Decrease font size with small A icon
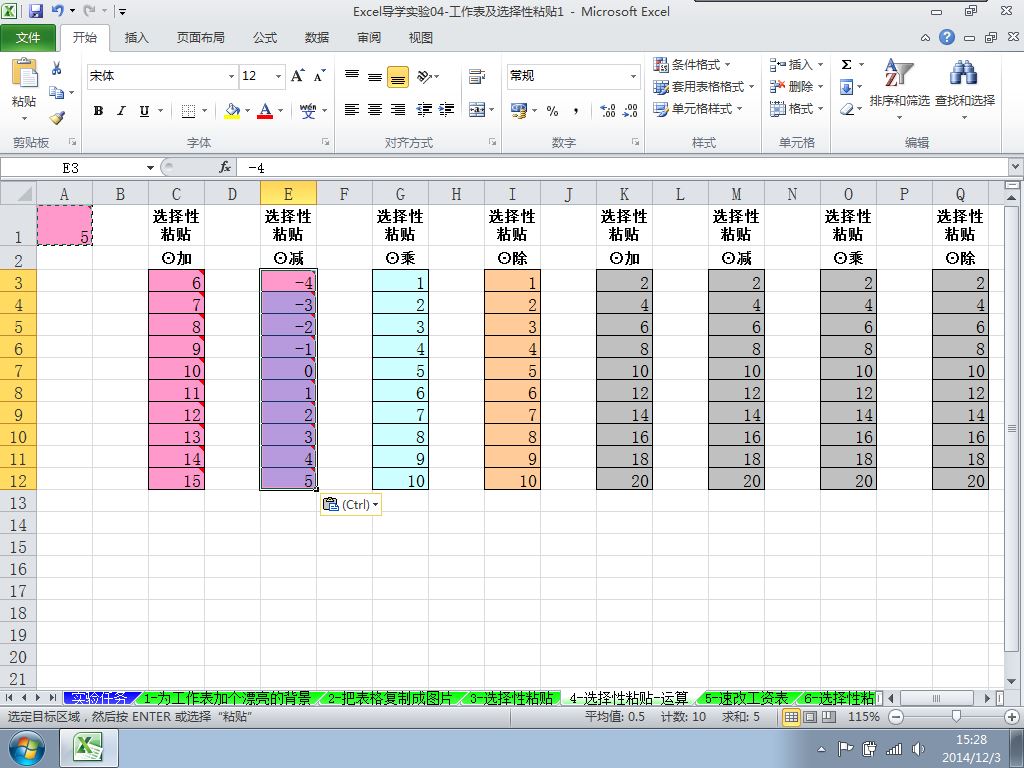 [x=319, y=76]
